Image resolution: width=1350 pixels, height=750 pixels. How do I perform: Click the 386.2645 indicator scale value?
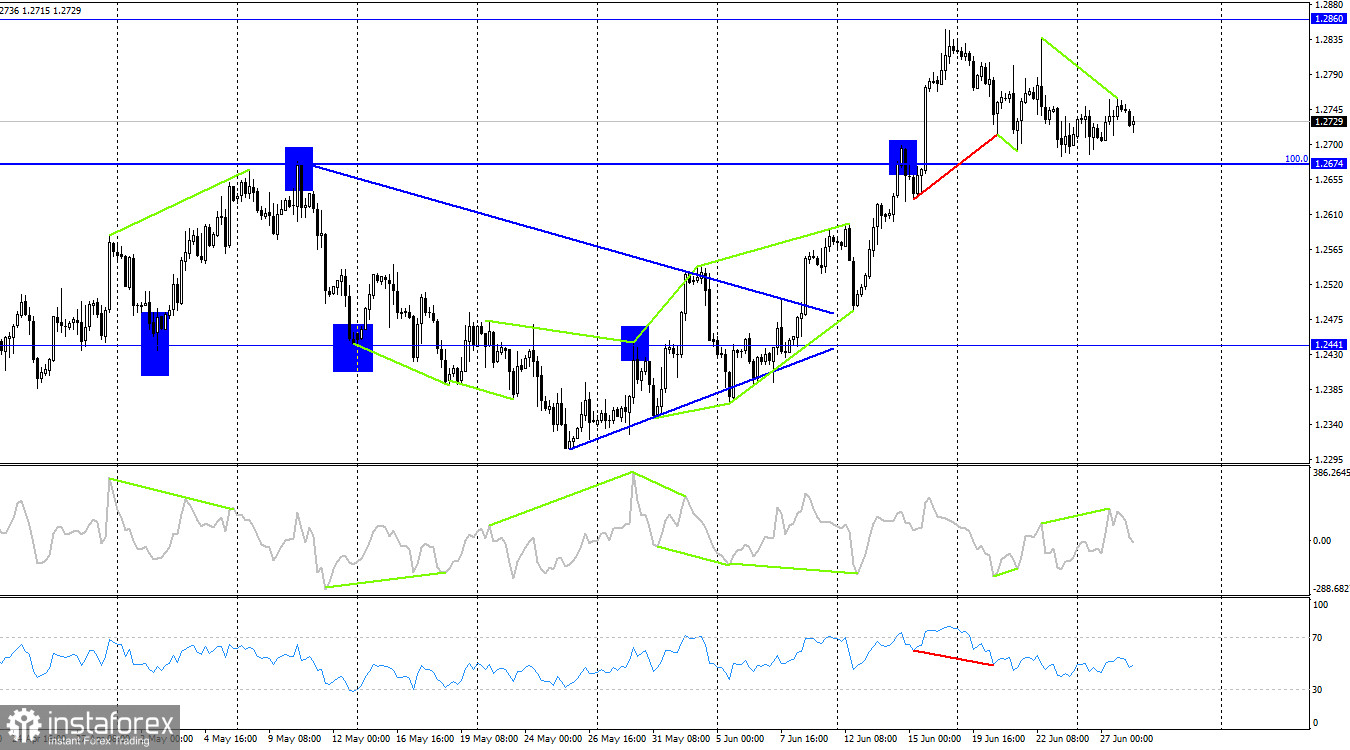(x=1329, y=473)
